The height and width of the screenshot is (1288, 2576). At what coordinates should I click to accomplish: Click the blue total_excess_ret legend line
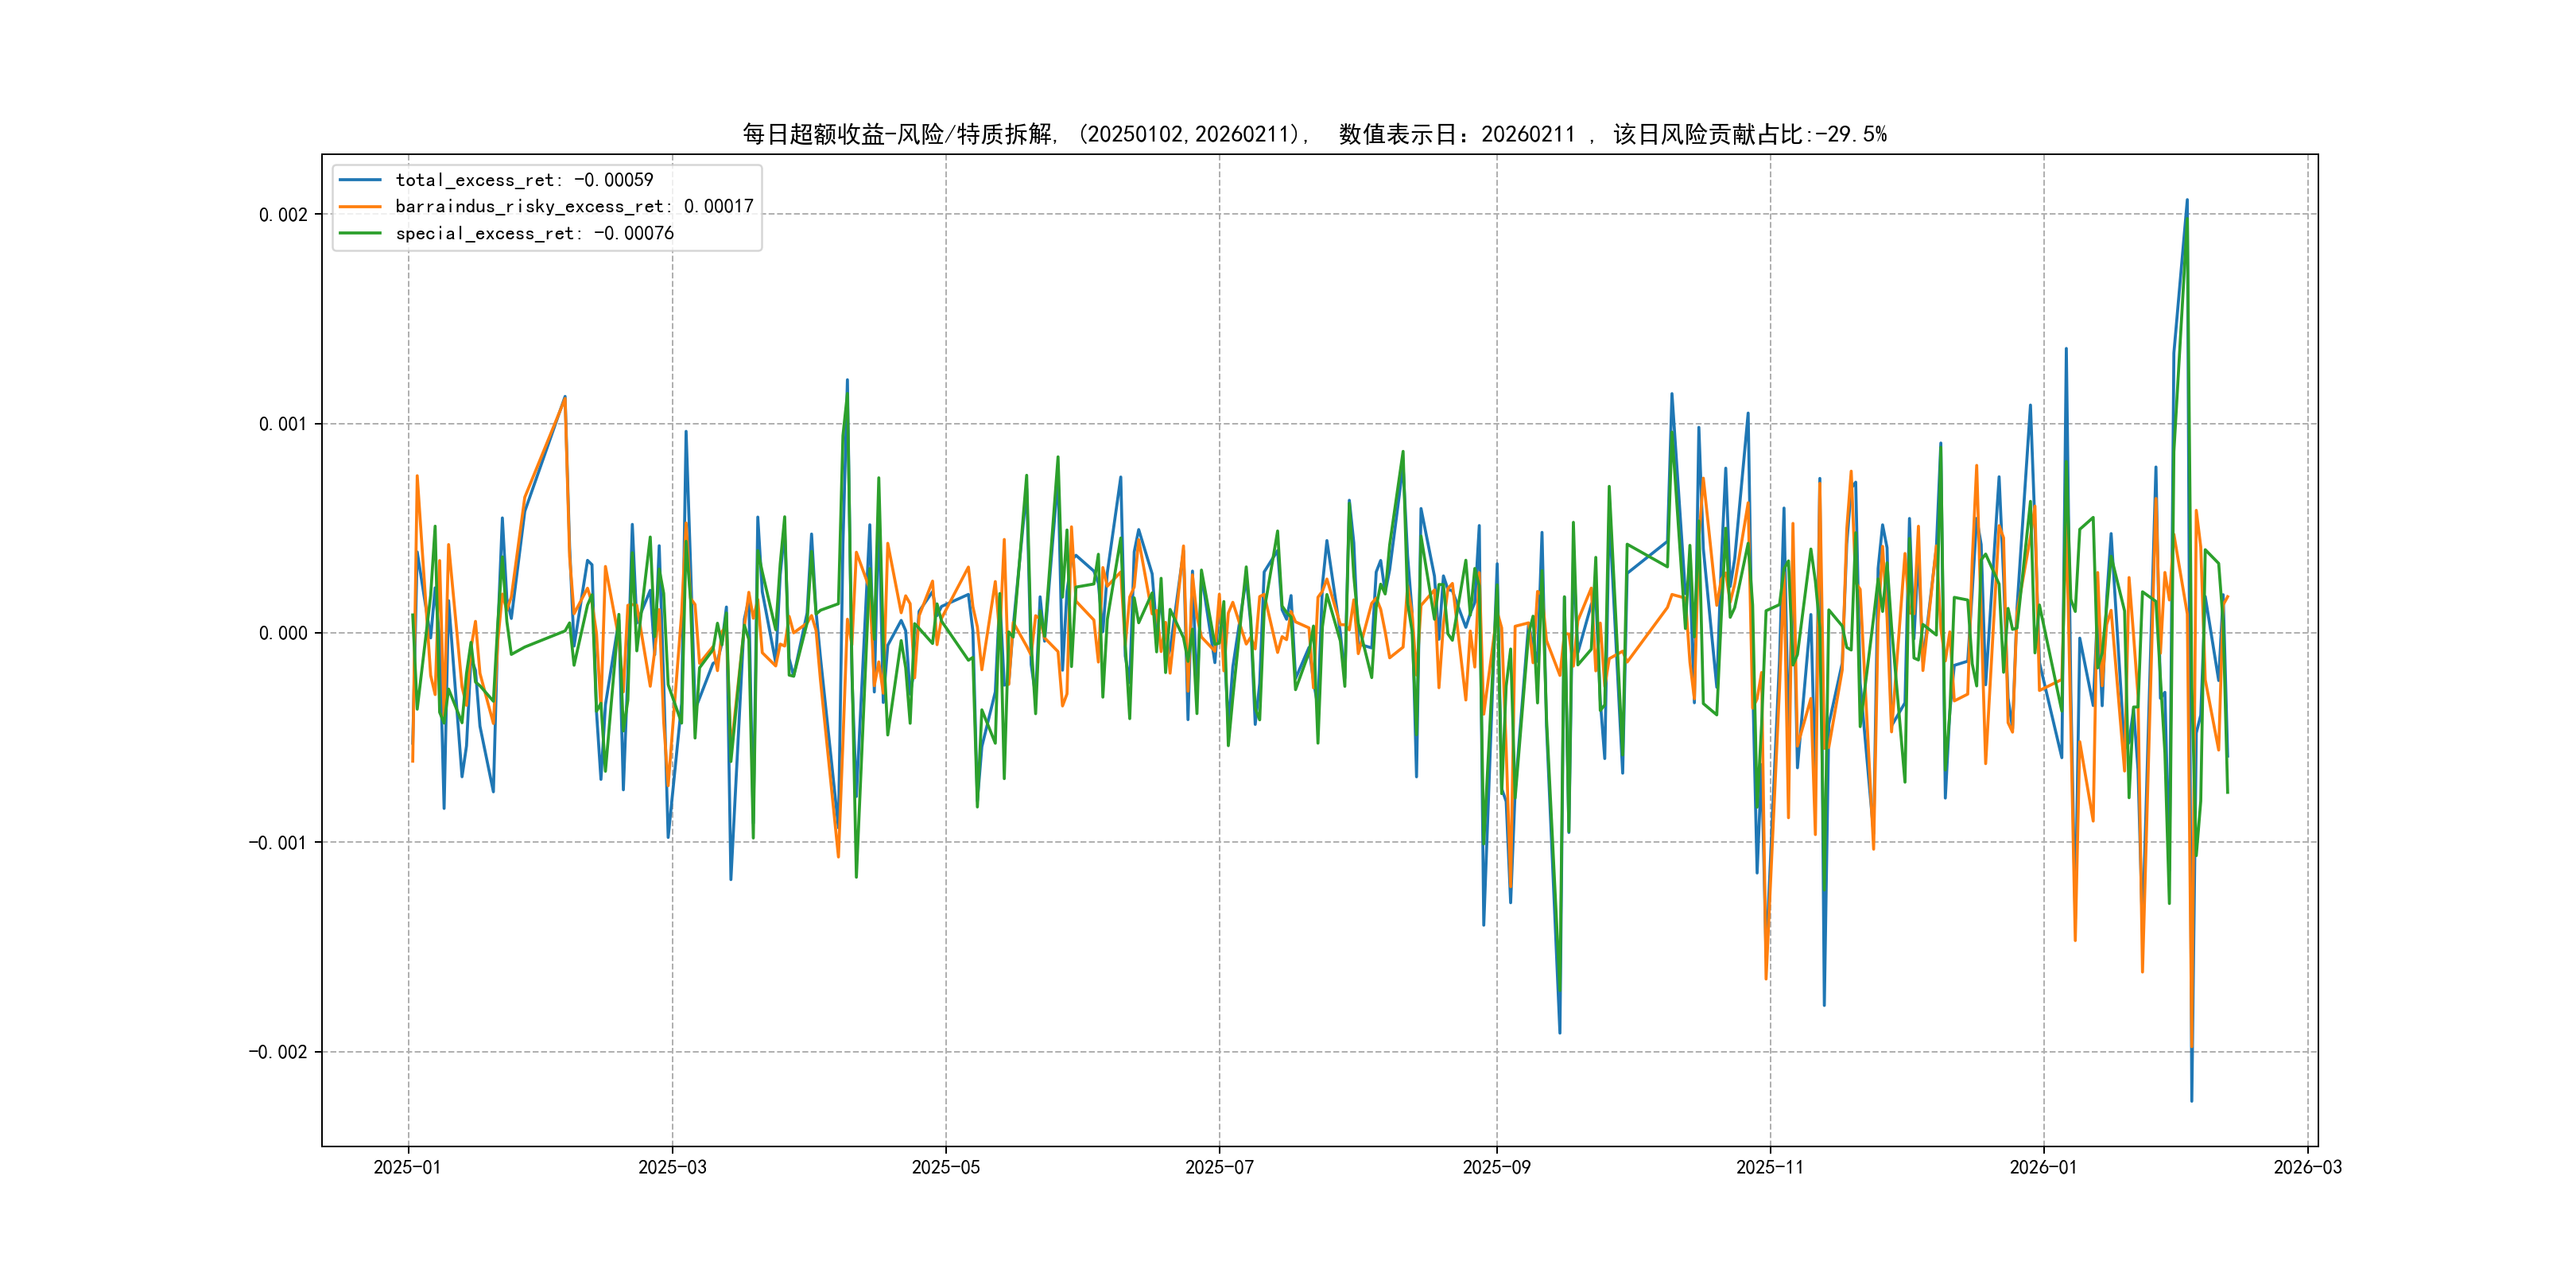point(360,180)
